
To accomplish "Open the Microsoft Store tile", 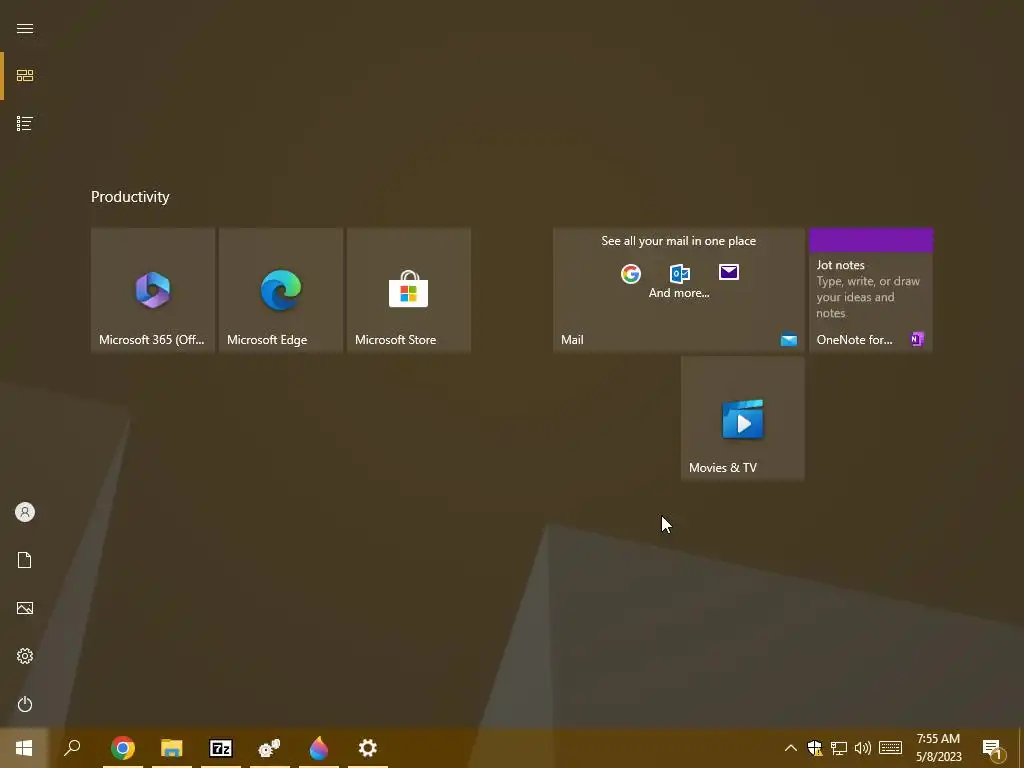I will pyautogui.click(x=409, y=290).
